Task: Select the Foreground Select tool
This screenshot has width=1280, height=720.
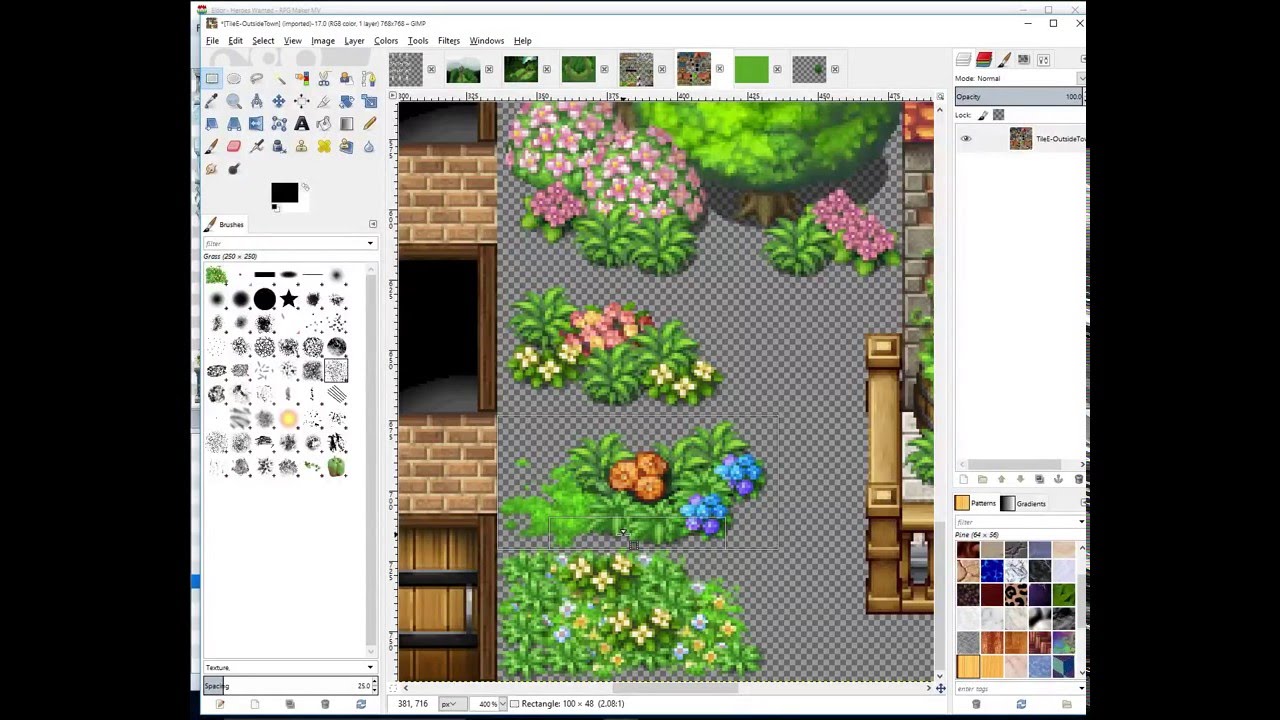Action: pos(347,78)
